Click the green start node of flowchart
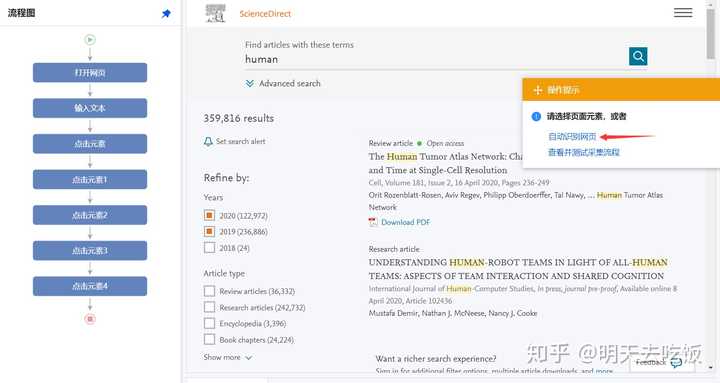The width and height of the screenshot is (720, 383). pos(90,40)
